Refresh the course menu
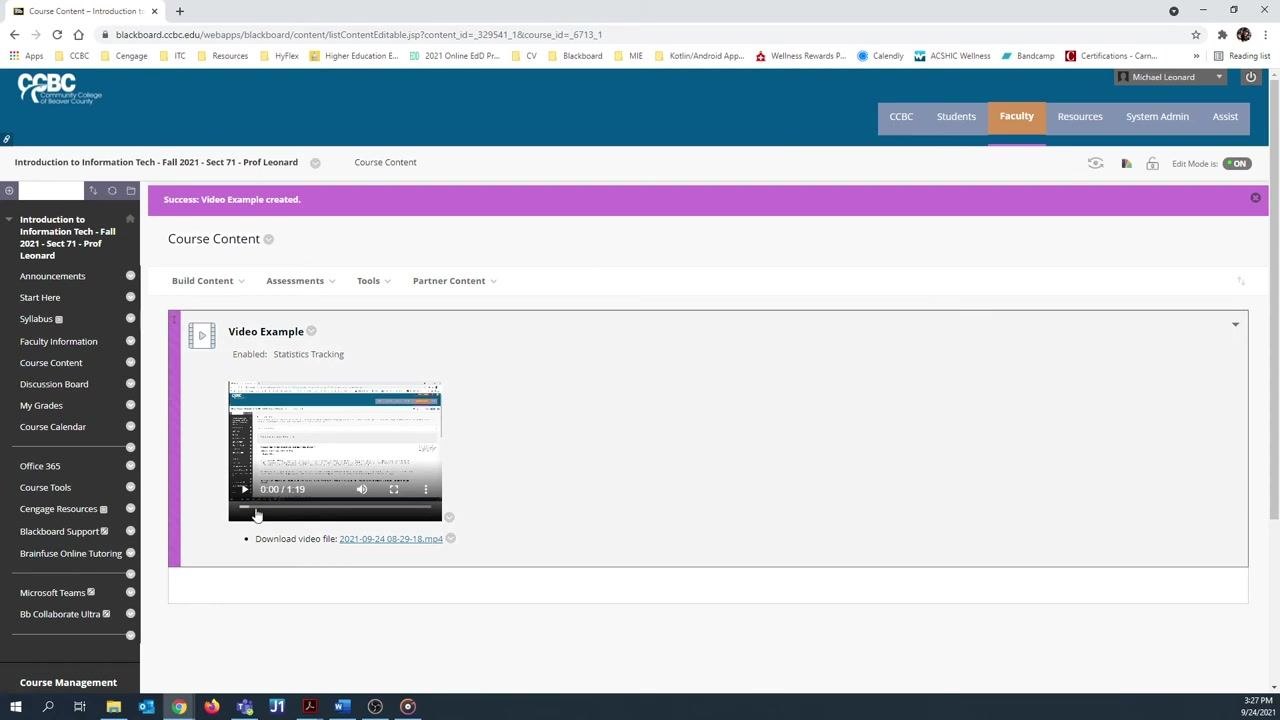The height and width of the screenshot is (720, 1280). pos(112,190)
